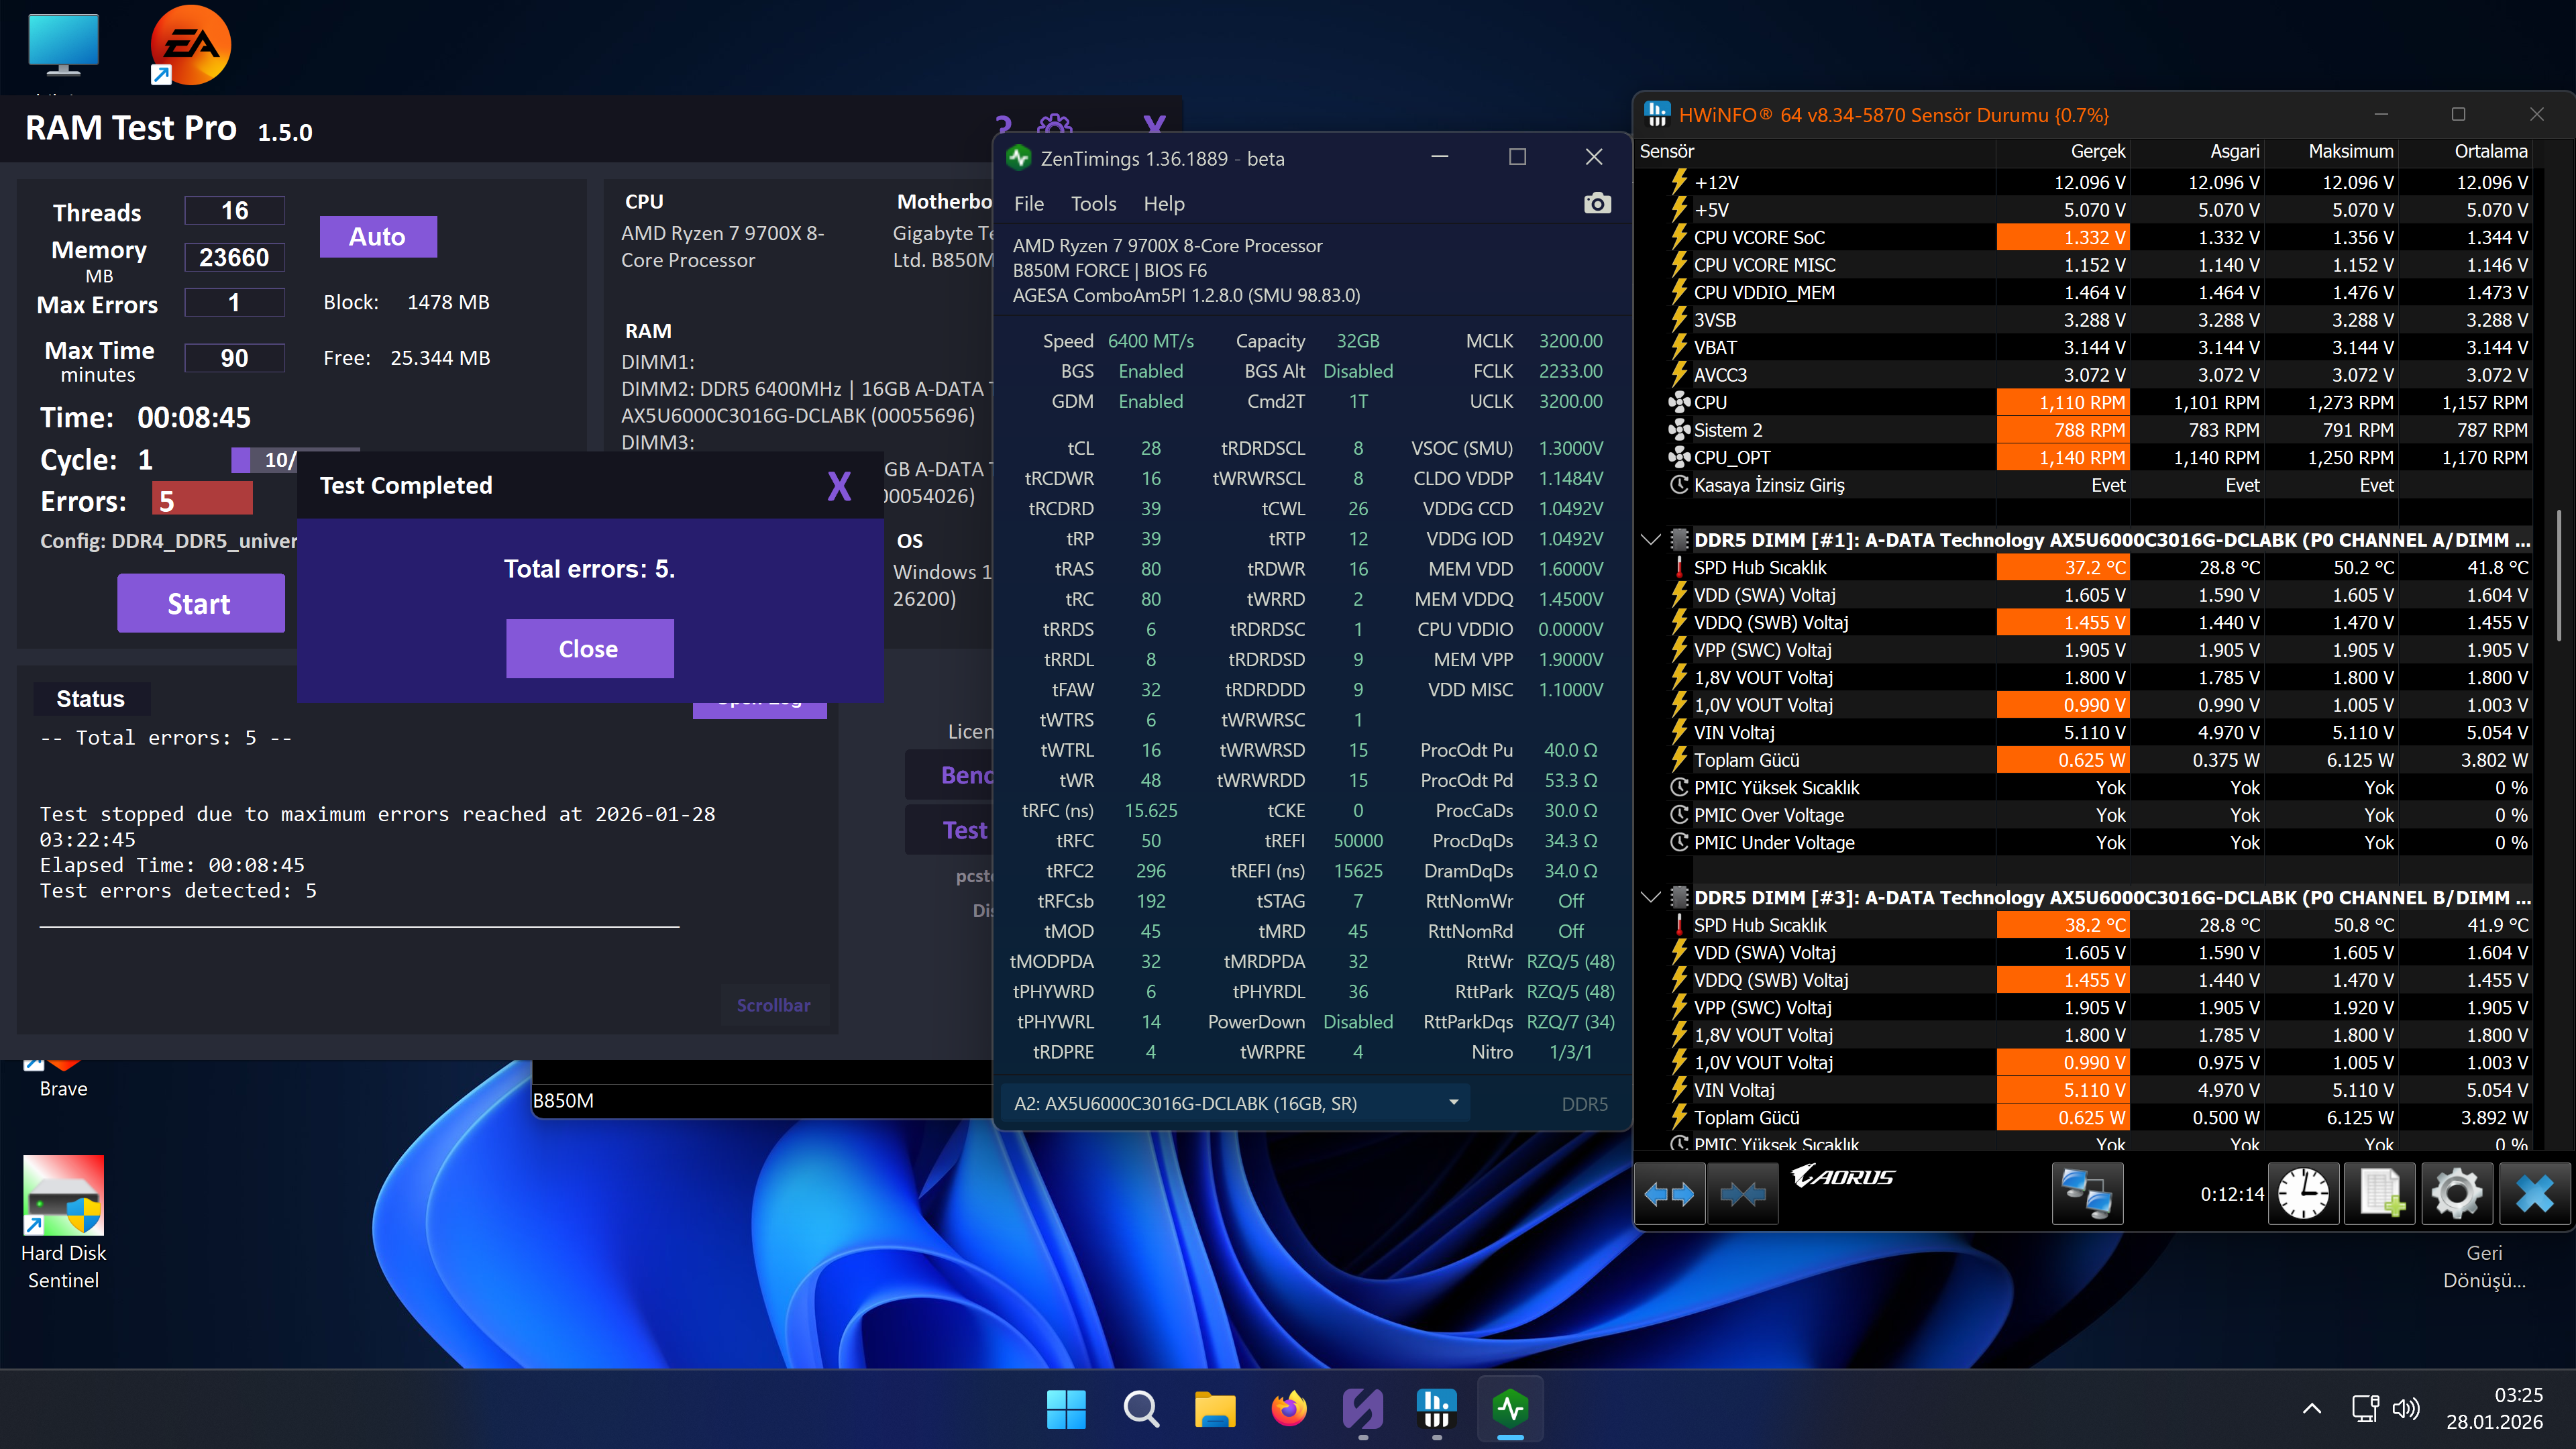Click the Maksimum column header

click(x=2331, y=151)
